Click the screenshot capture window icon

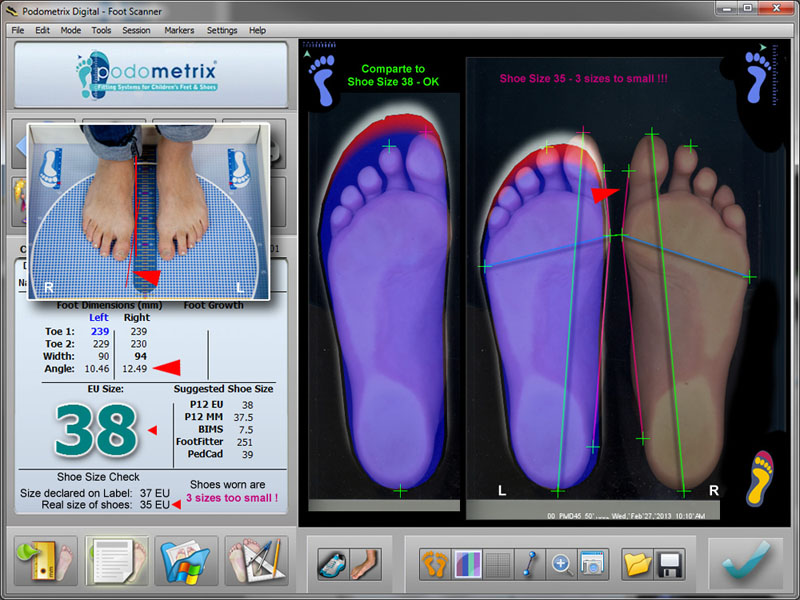[x=592, y=564]
